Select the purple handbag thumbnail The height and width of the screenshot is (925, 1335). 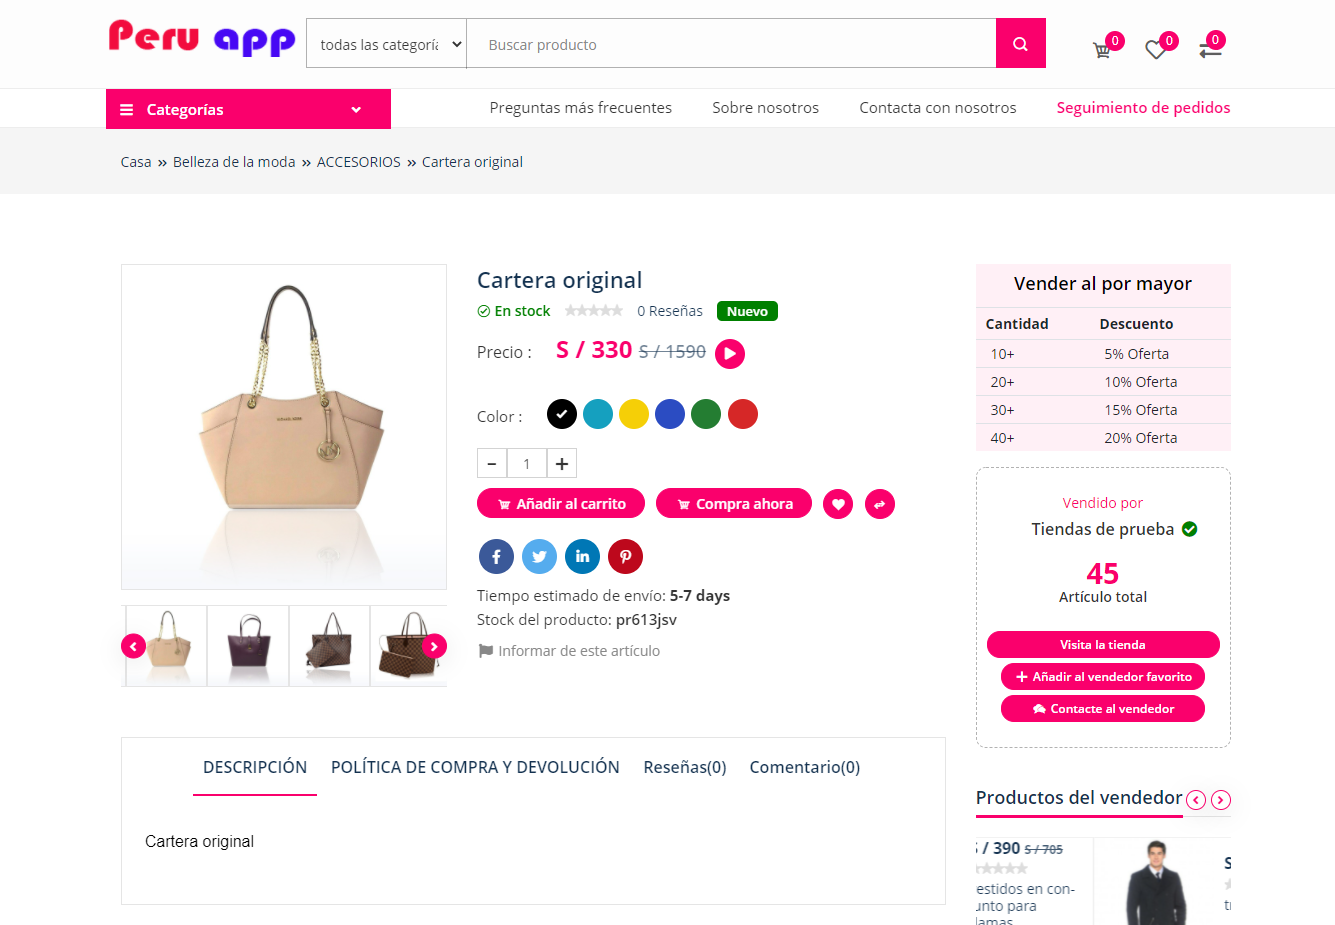click(x=248, y=646)
